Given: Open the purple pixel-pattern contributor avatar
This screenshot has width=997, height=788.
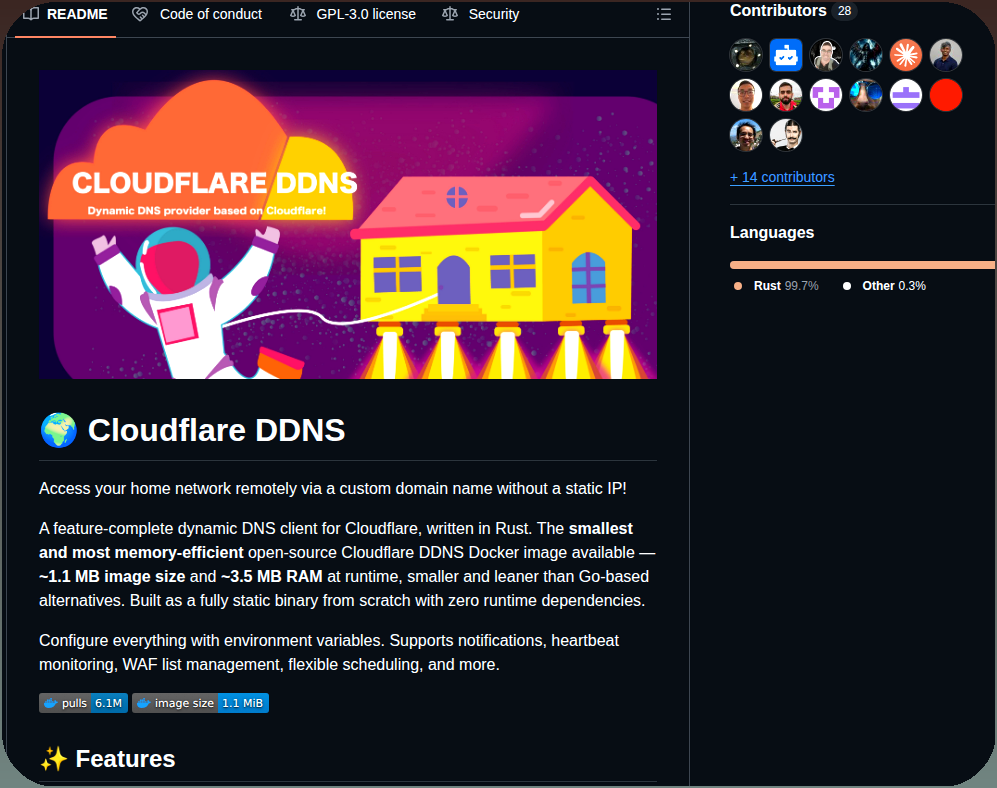Looking at the screenshot, I should pyautogui.click(x=826, y=95).
